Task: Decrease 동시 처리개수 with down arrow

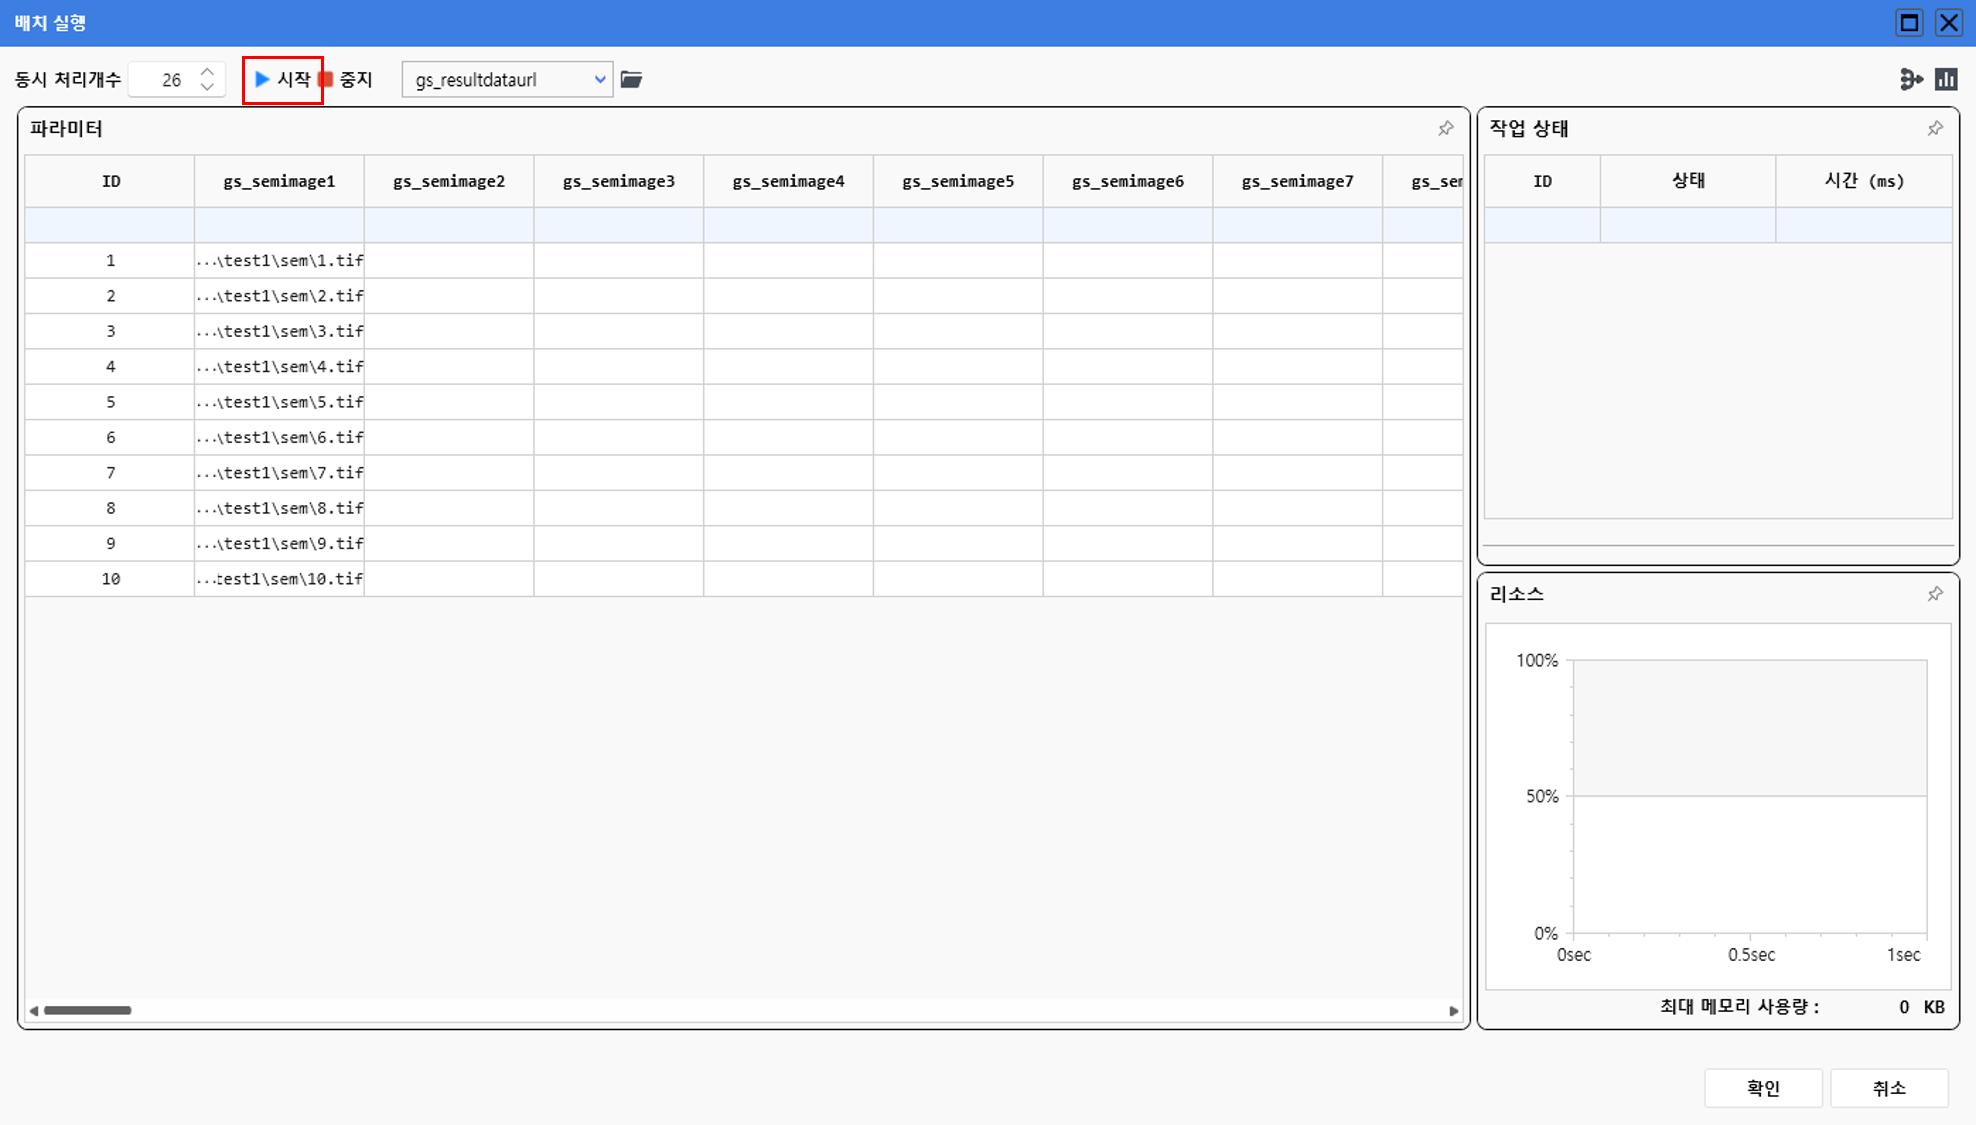Action: [x=207, y=87]
